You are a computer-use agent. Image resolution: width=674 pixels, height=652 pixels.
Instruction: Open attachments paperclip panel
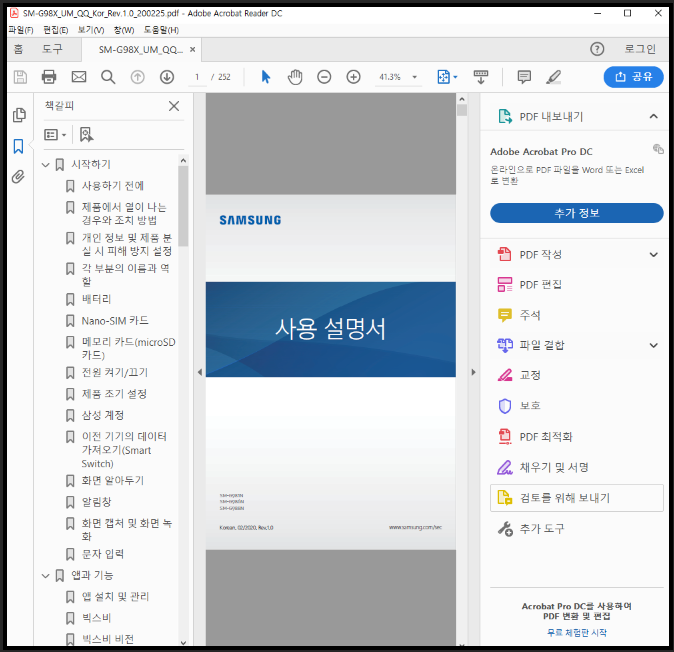tap(18, 177)
